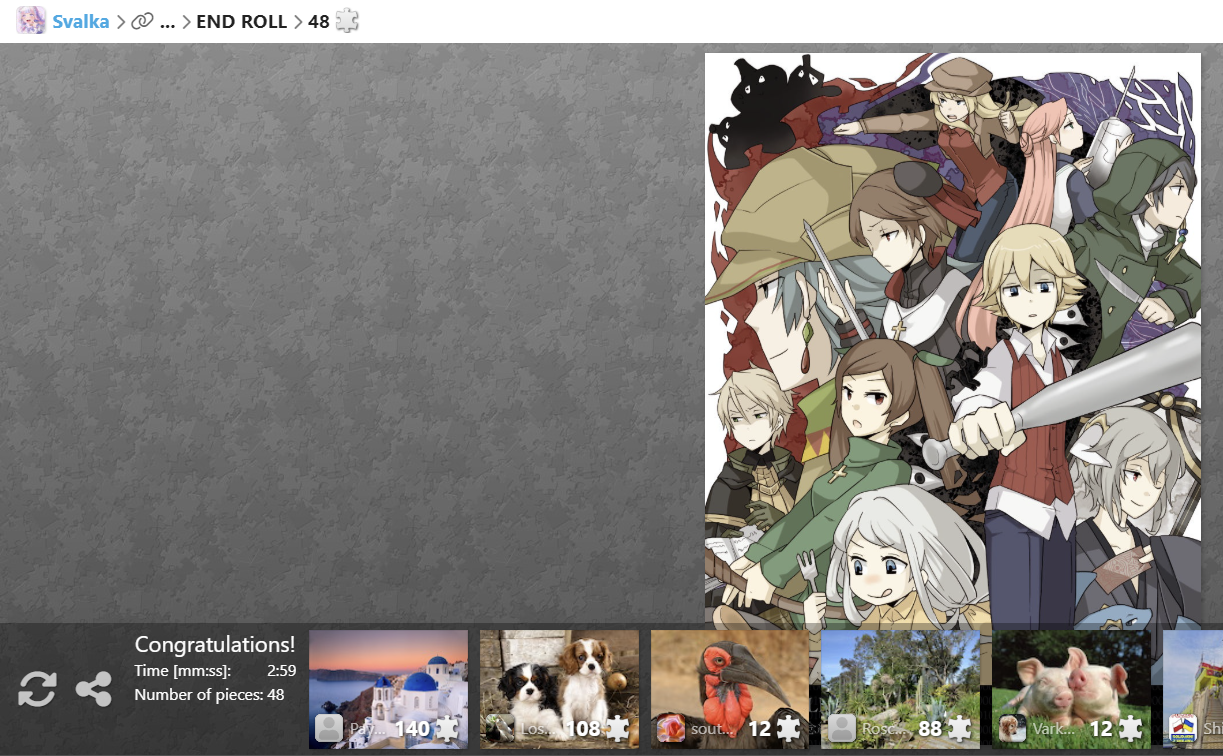Open the partially visible last puzzle thumbnail
1223x756 pixels.
[1194, 689]
